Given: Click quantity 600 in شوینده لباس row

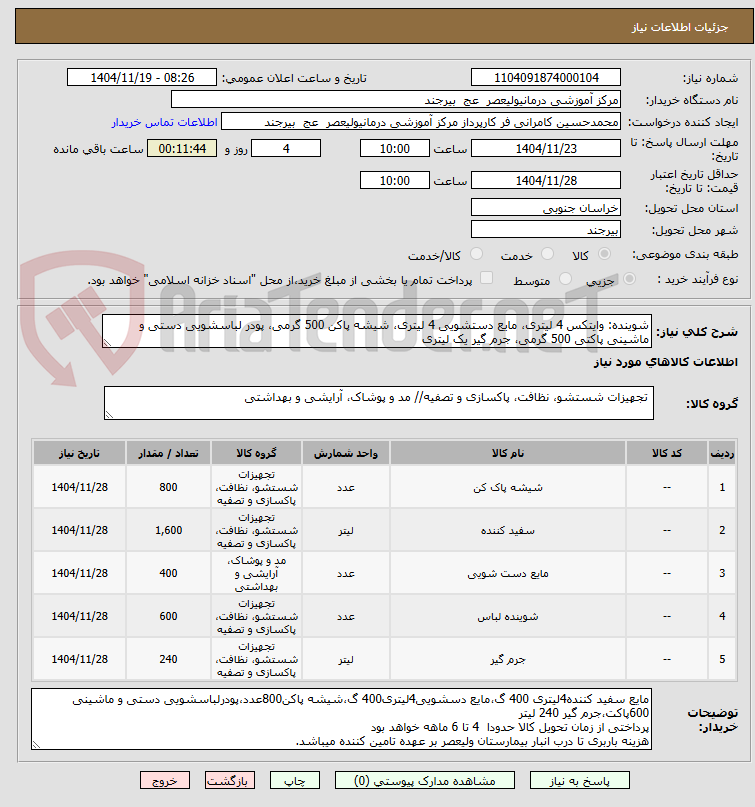Looking at the screenshot, I should [x=168, y=616].
